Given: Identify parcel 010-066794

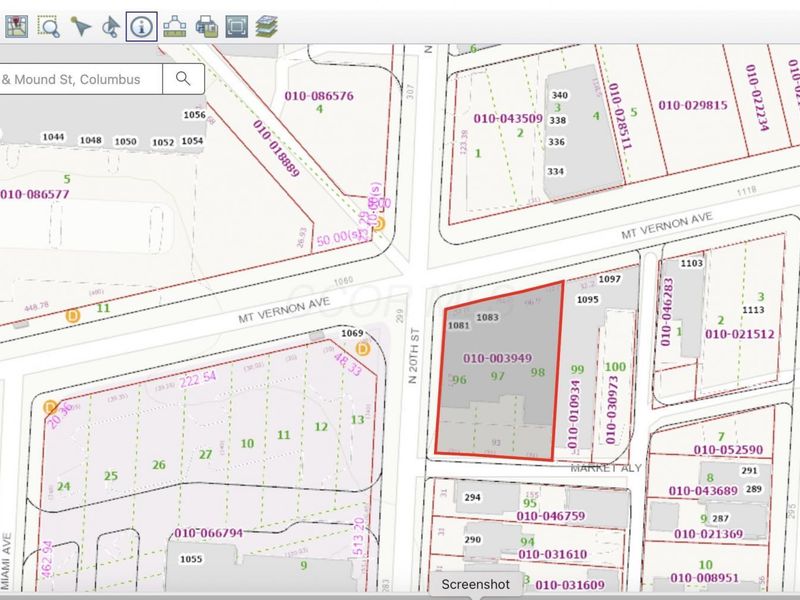Looking at the screenshot, I should point(209,533).
